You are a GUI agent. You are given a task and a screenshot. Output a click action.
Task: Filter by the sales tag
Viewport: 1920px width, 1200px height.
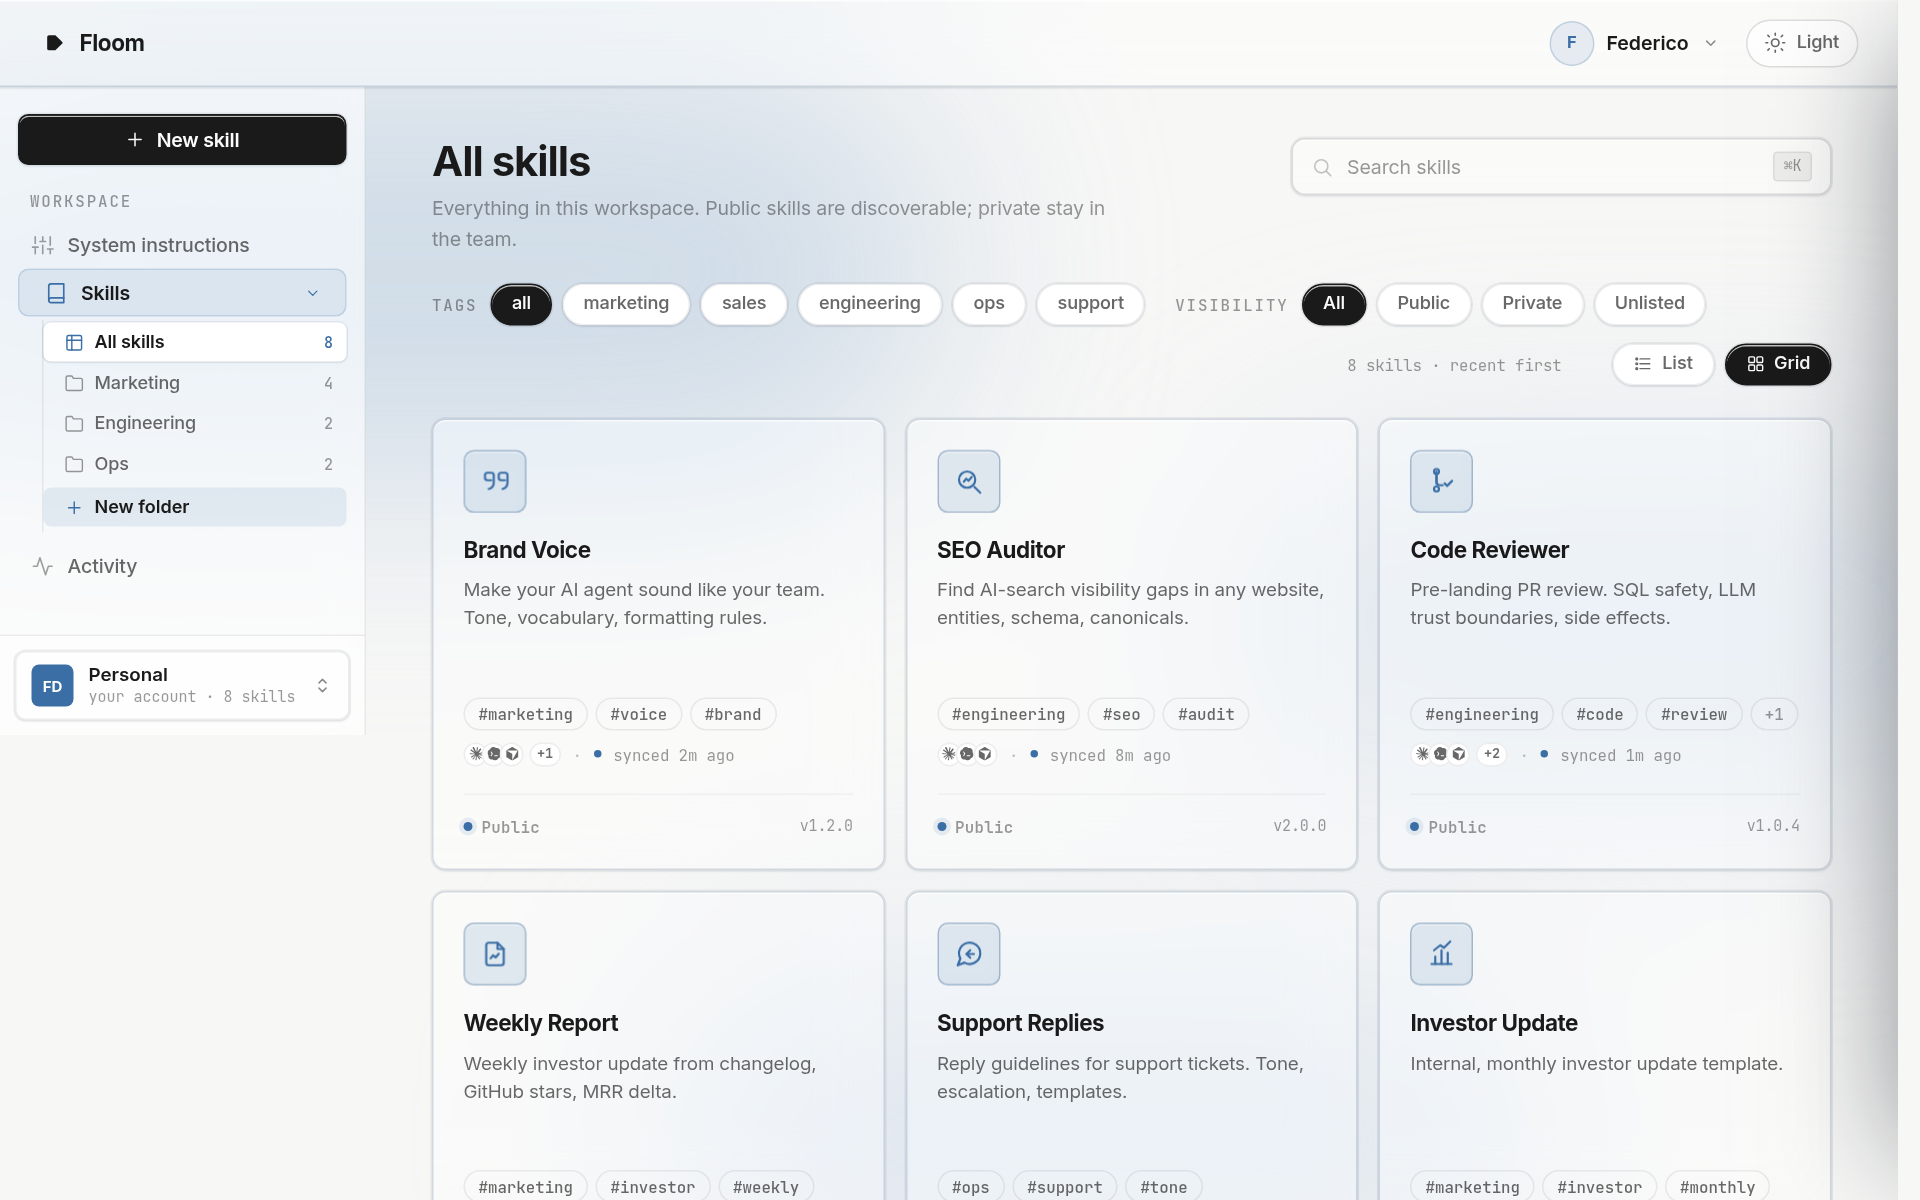click(744, 304)
